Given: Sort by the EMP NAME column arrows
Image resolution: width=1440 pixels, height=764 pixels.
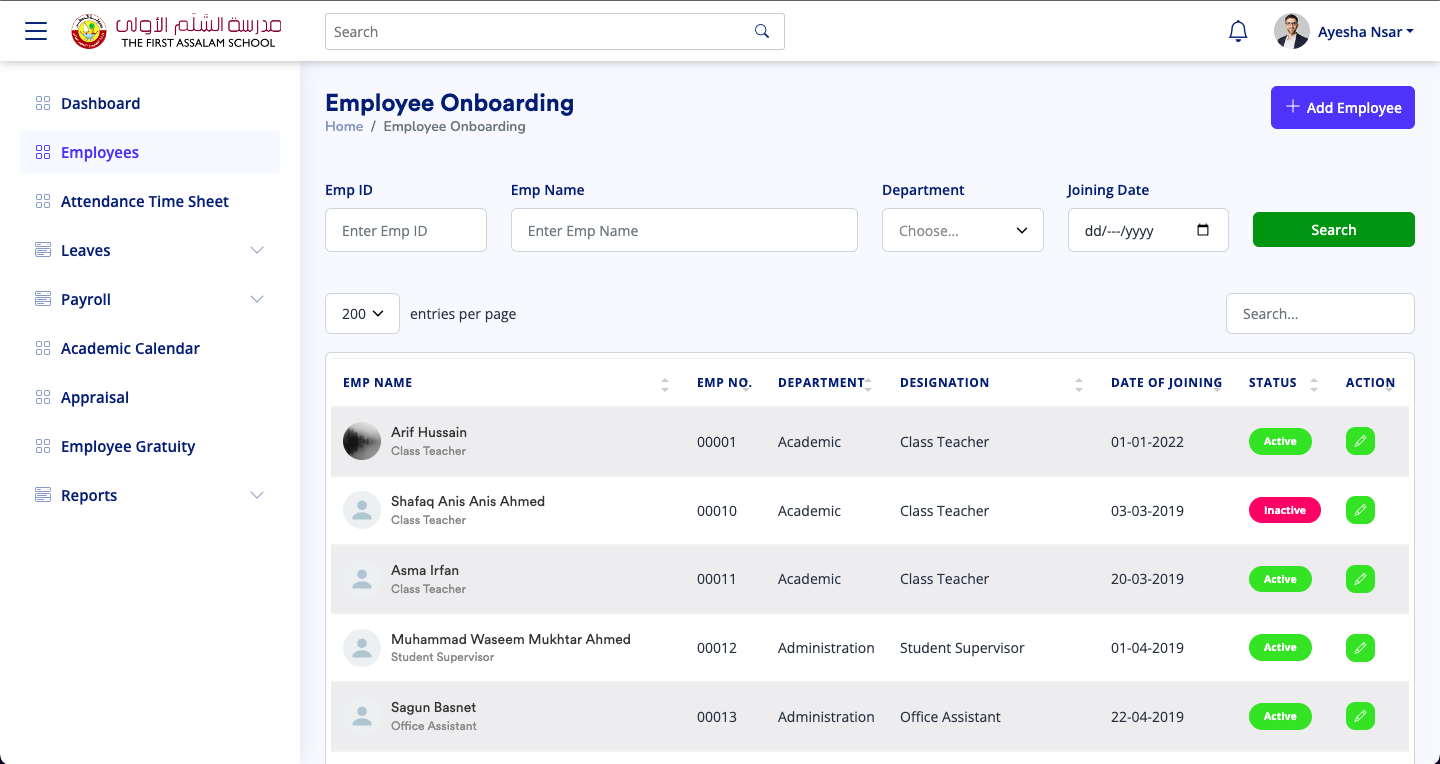Looking at the screenshot, I should click(x=664, y=383).
